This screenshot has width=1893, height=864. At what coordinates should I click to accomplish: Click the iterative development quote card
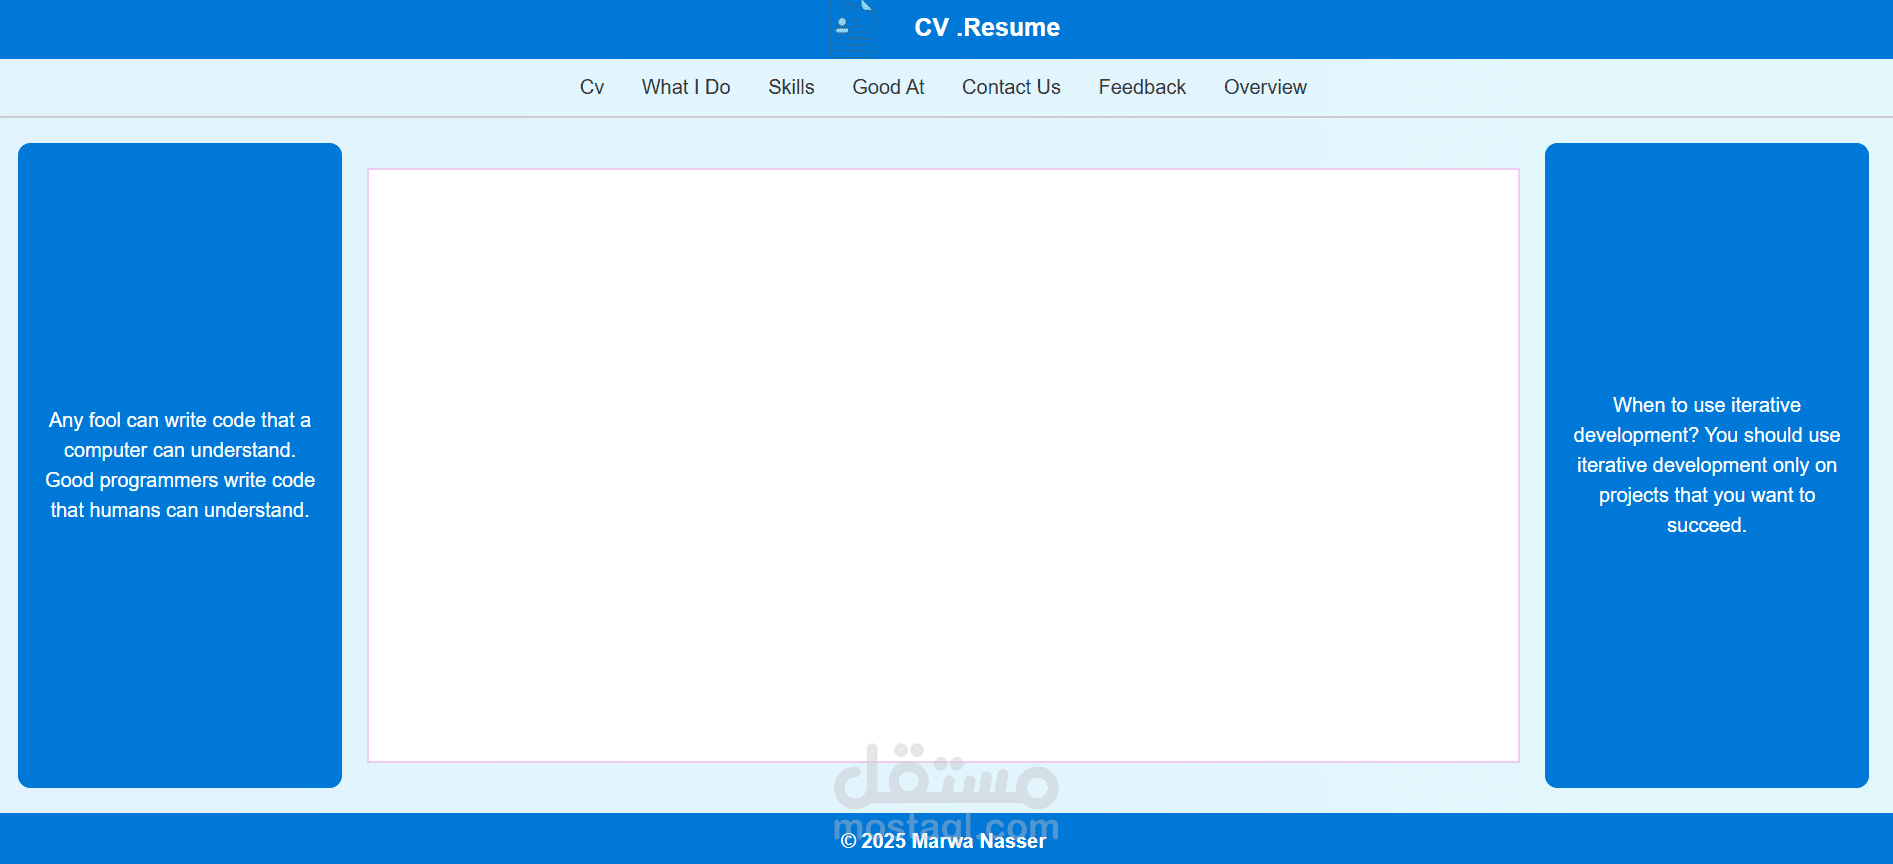[1707, 465]
